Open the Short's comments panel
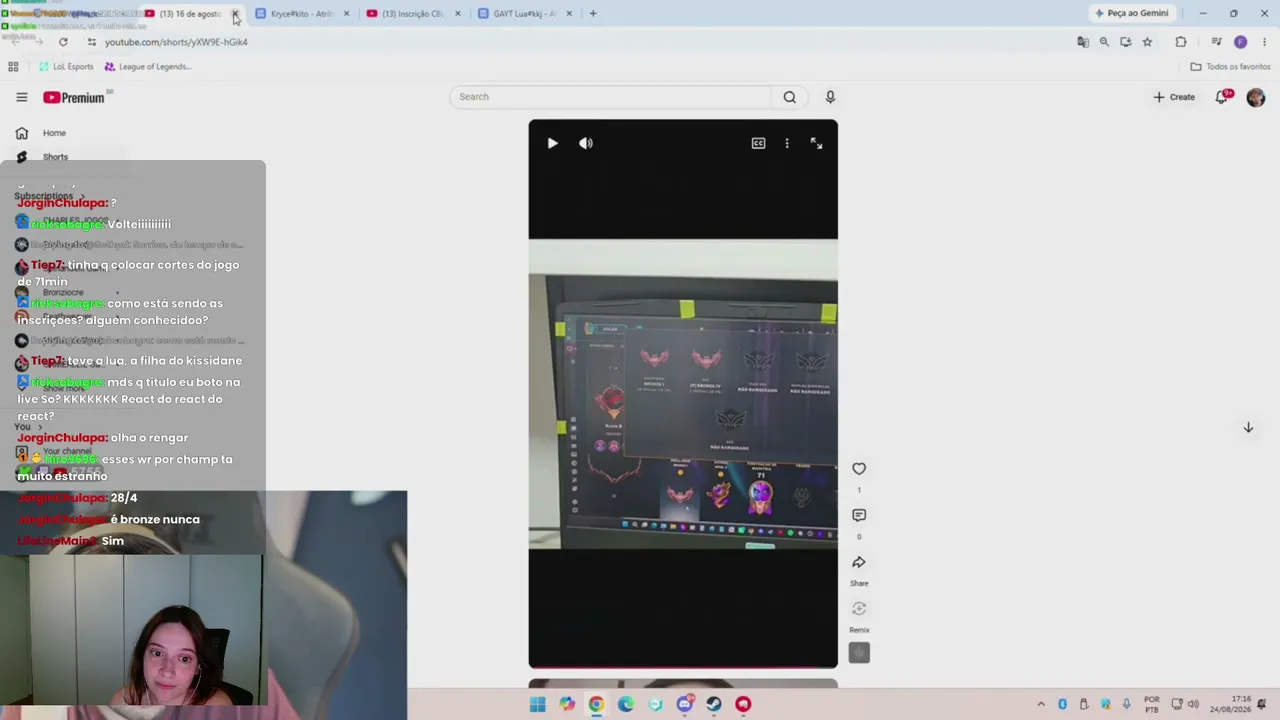 [x=859, y=515]
